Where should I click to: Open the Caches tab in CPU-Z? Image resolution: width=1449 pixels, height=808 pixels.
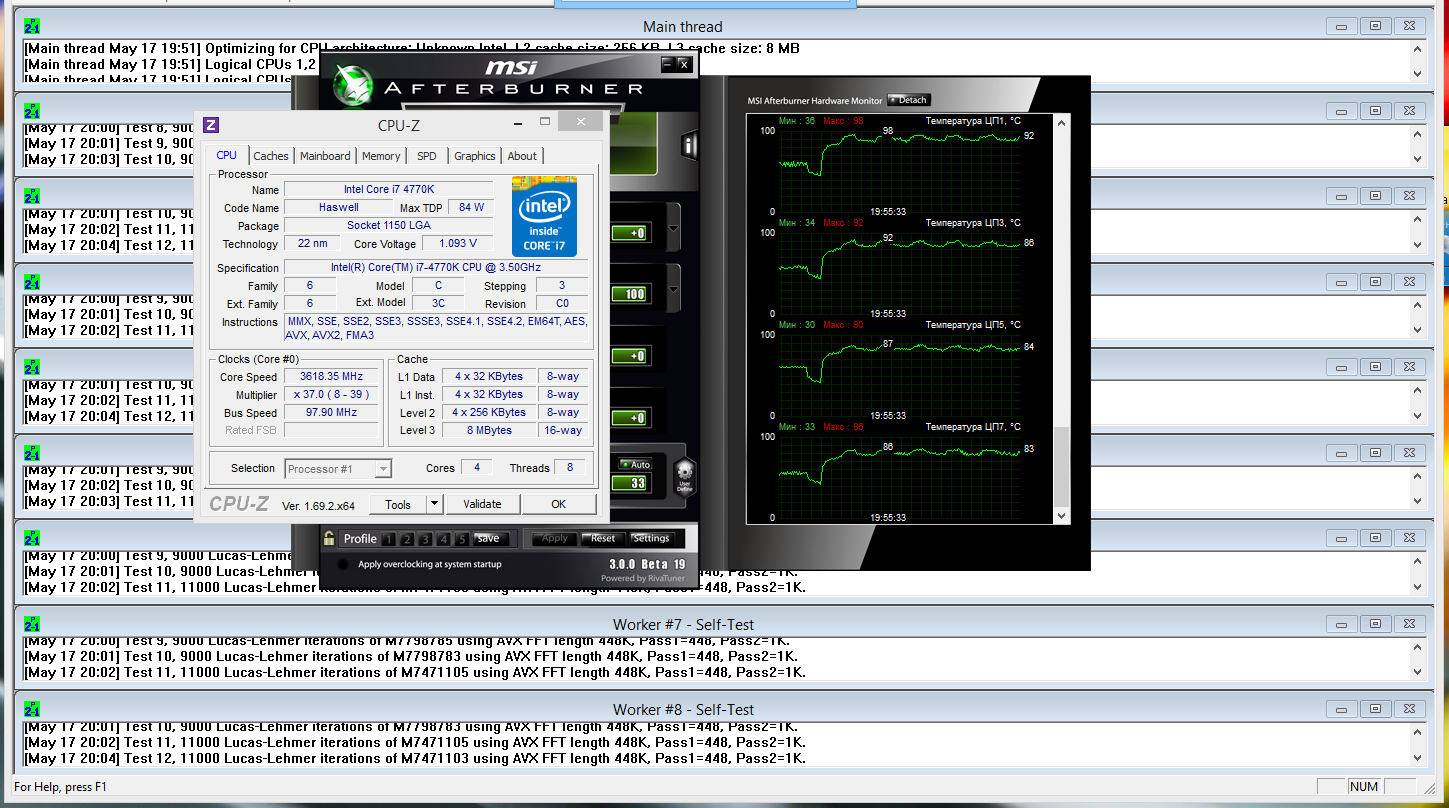pos(271,156)
